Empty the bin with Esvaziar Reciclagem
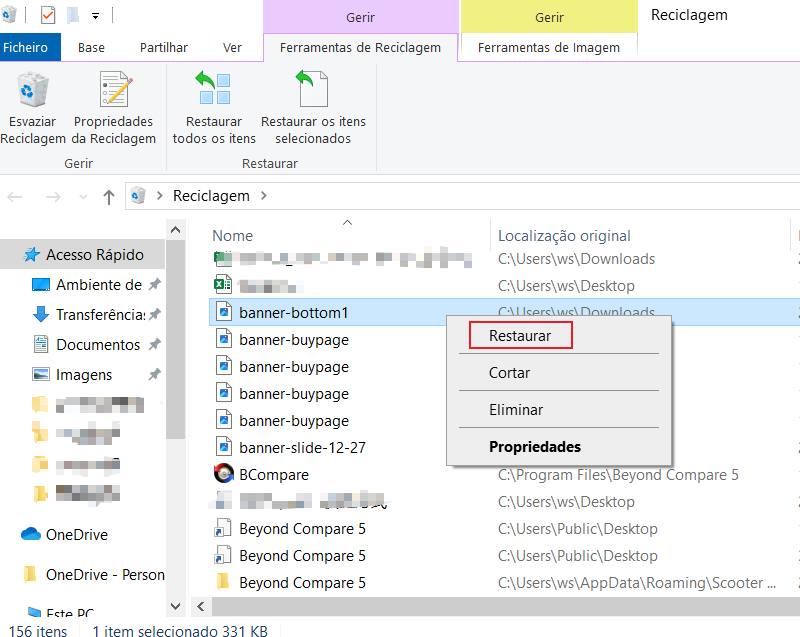 (x=31, y=105)
